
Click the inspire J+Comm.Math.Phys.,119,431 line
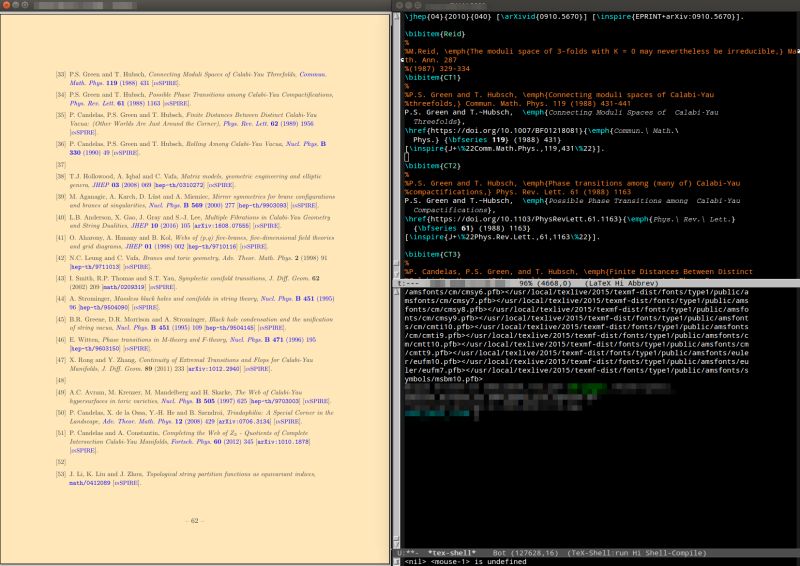[x=505, y=149]
